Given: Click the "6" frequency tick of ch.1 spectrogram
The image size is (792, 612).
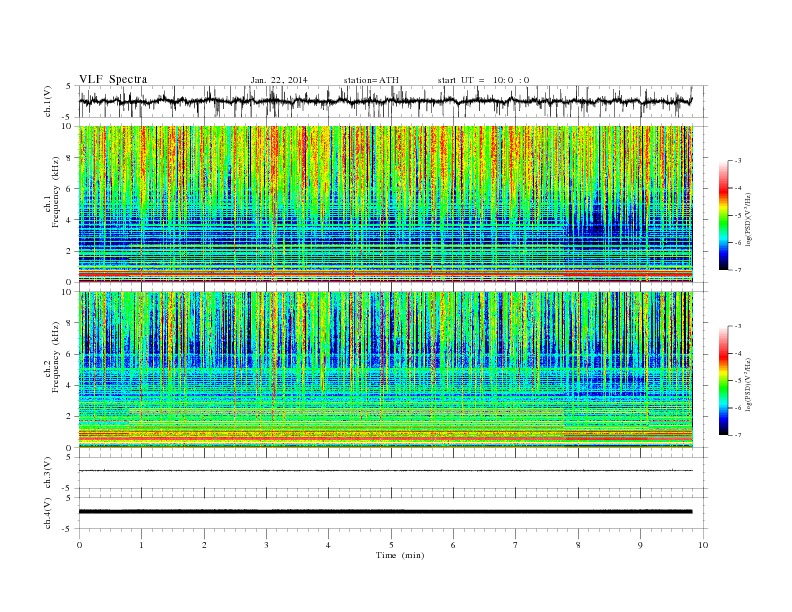Looking at the screenshot, I should pos(70,188).
